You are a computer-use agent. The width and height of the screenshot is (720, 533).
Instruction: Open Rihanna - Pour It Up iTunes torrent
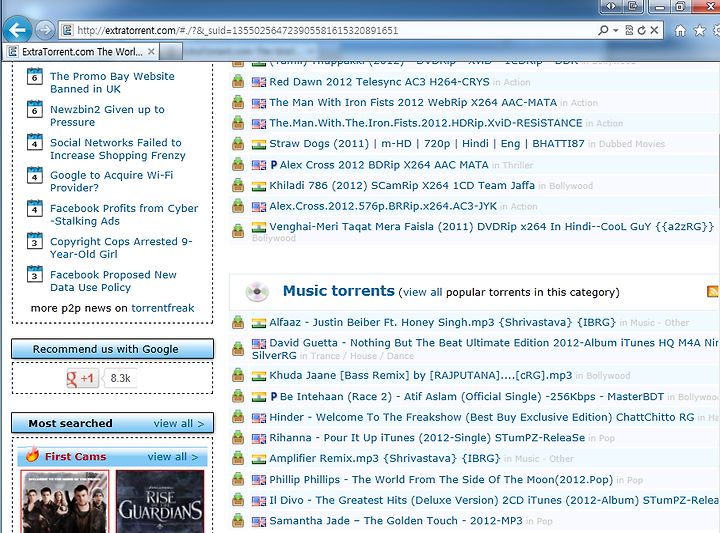tap(427, 438)
